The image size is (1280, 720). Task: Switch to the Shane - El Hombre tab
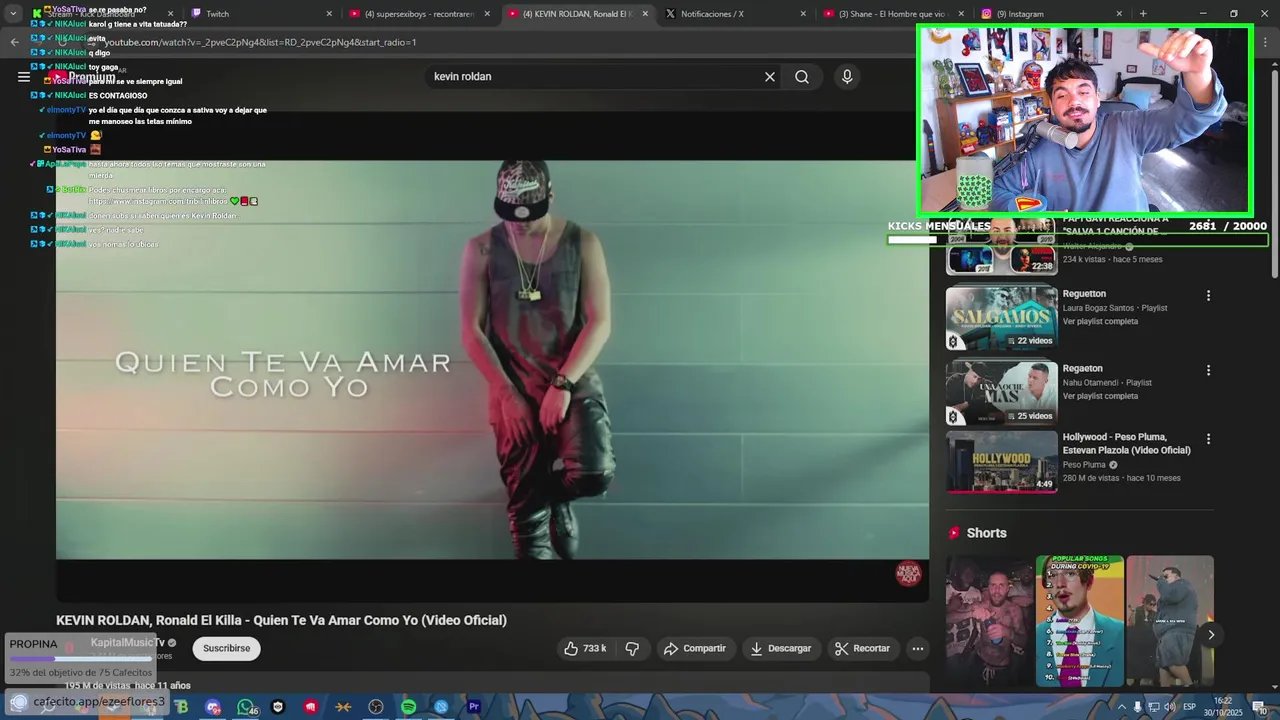893,14
